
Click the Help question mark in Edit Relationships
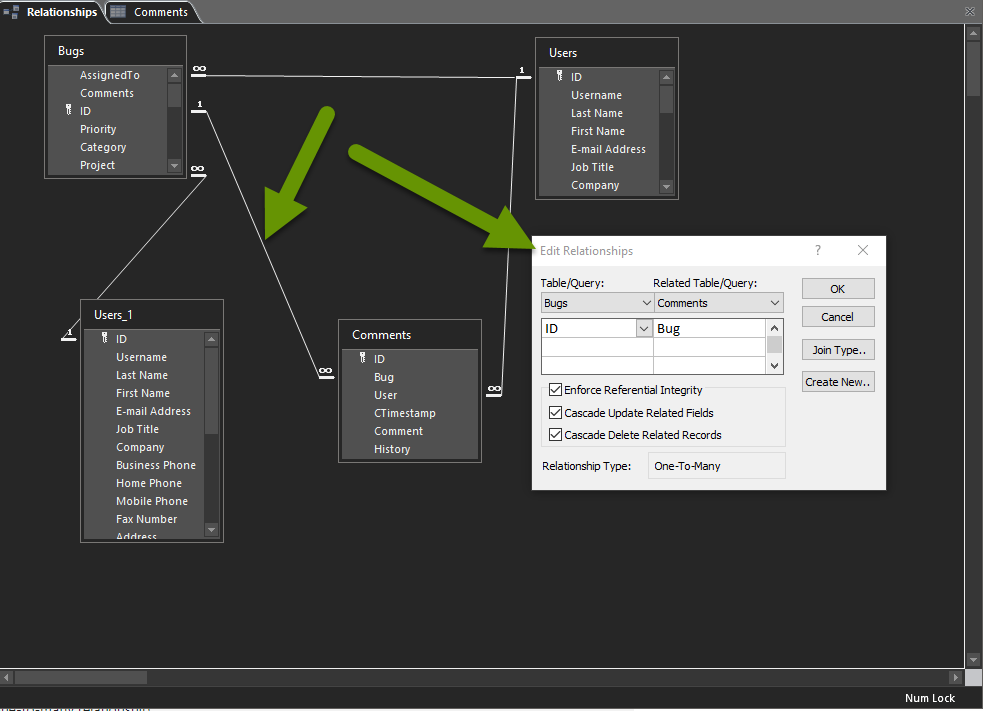817,250
